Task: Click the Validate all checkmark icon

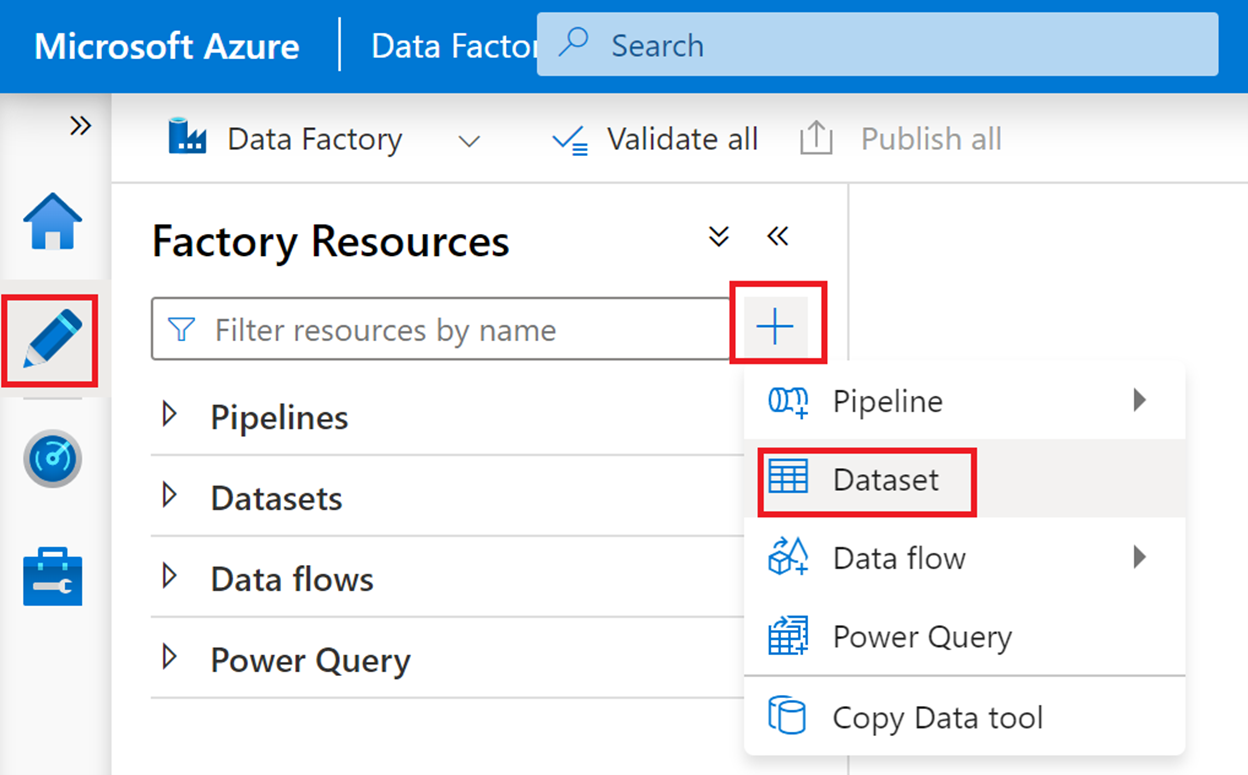Action: [x=570, y=141]
